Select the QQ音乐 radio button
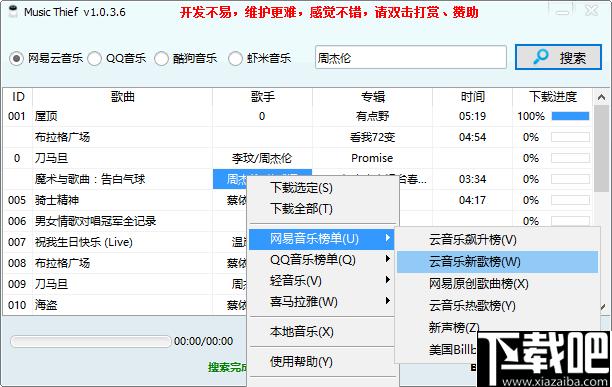612x387 pixels. (x=94, y=59)
